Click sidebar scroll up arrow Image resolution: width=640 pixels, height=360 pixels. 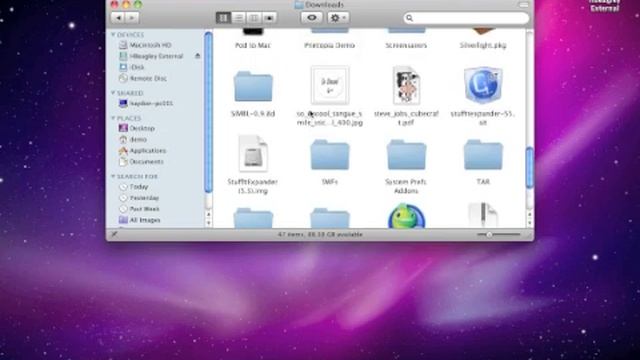208,214
